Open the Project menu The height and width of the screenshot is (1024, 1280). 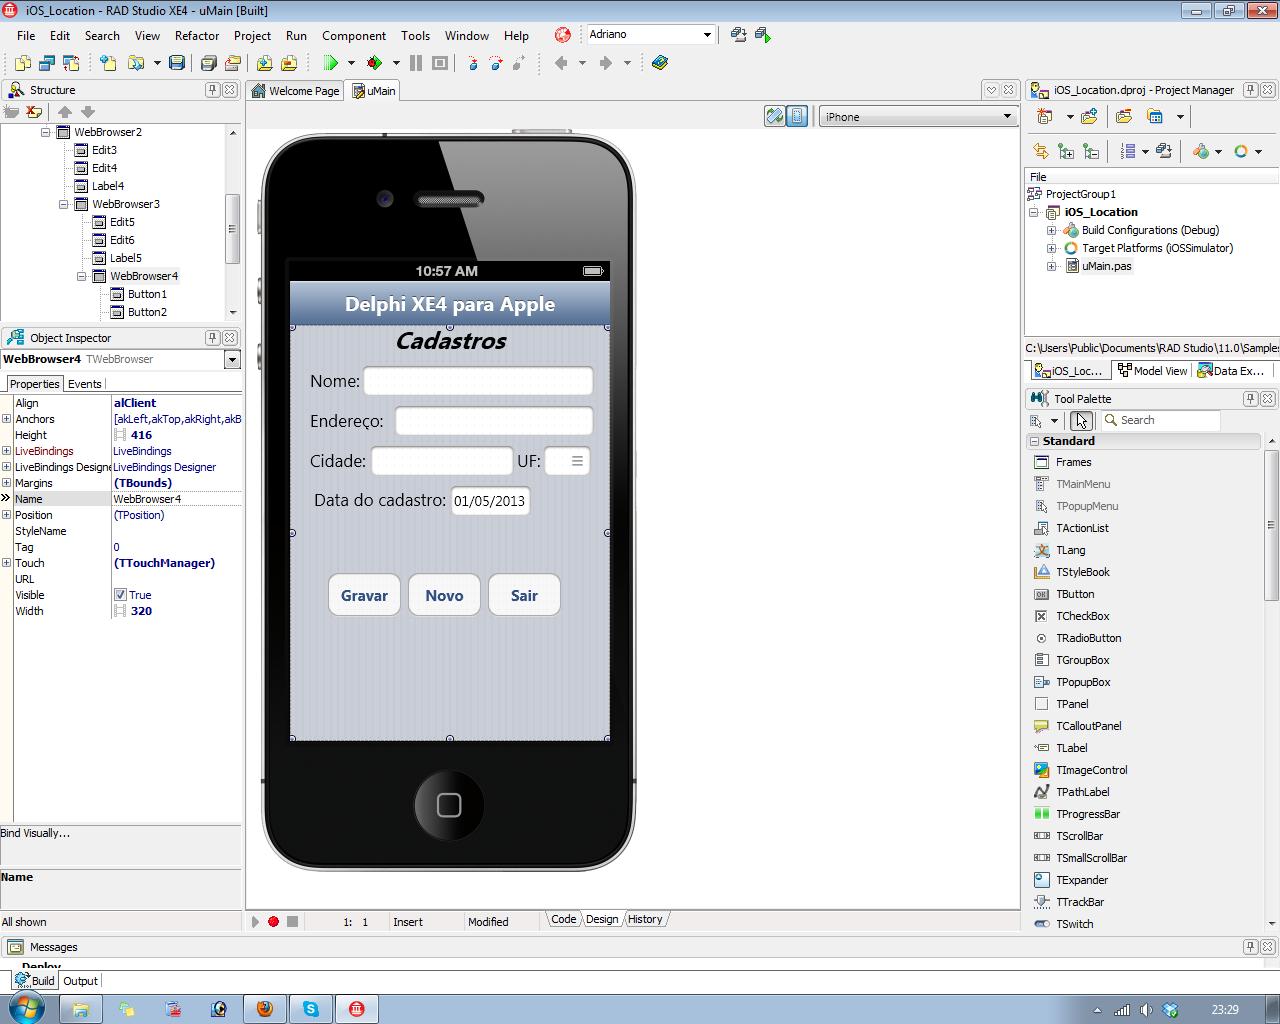coord(252,35)
